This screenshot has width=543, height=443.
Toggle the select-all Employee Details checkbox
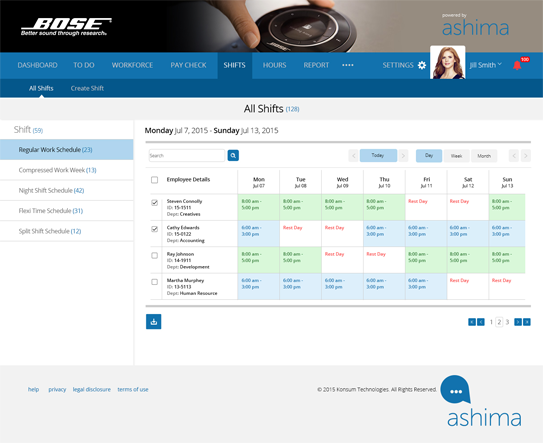click(154, 180)
